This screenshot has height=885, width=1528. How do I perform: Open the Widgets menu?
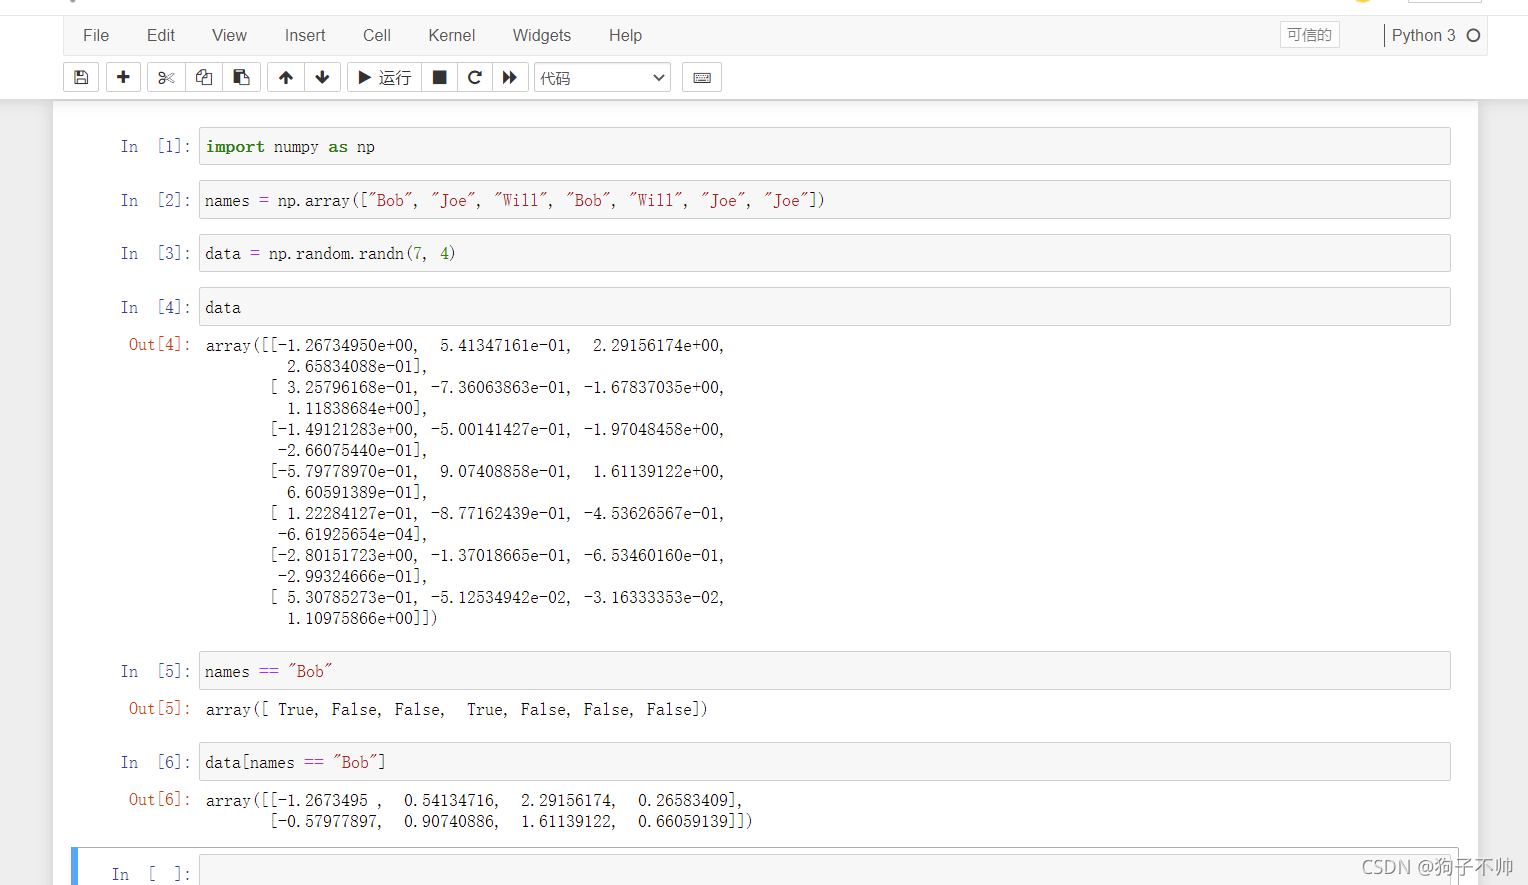click(542, 35)
